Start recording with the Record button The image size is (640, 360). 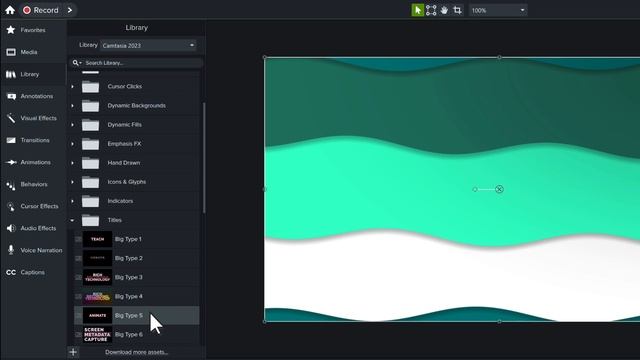coord(41,10)
